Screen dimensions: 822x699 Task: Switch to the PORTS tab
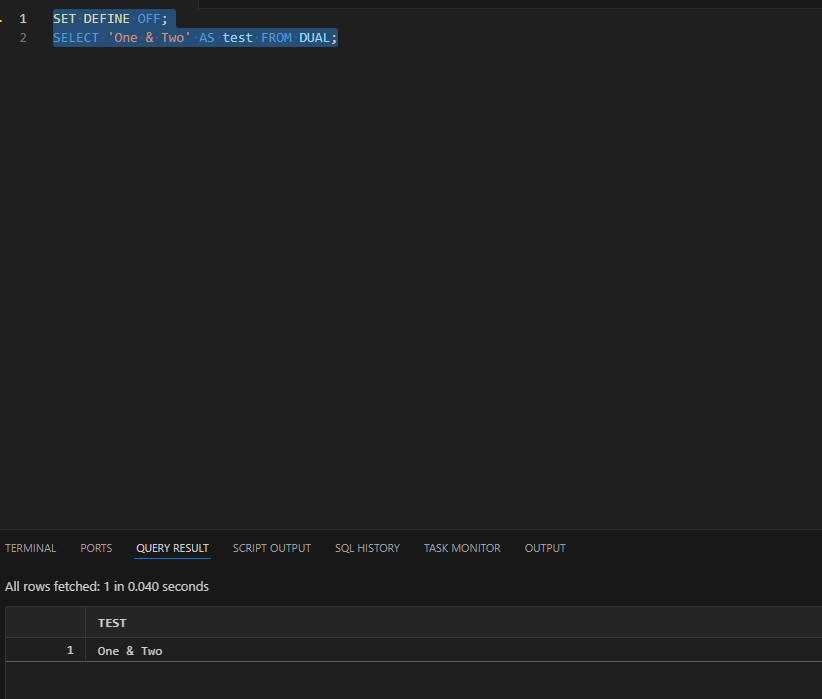click(x=96, y=548)
